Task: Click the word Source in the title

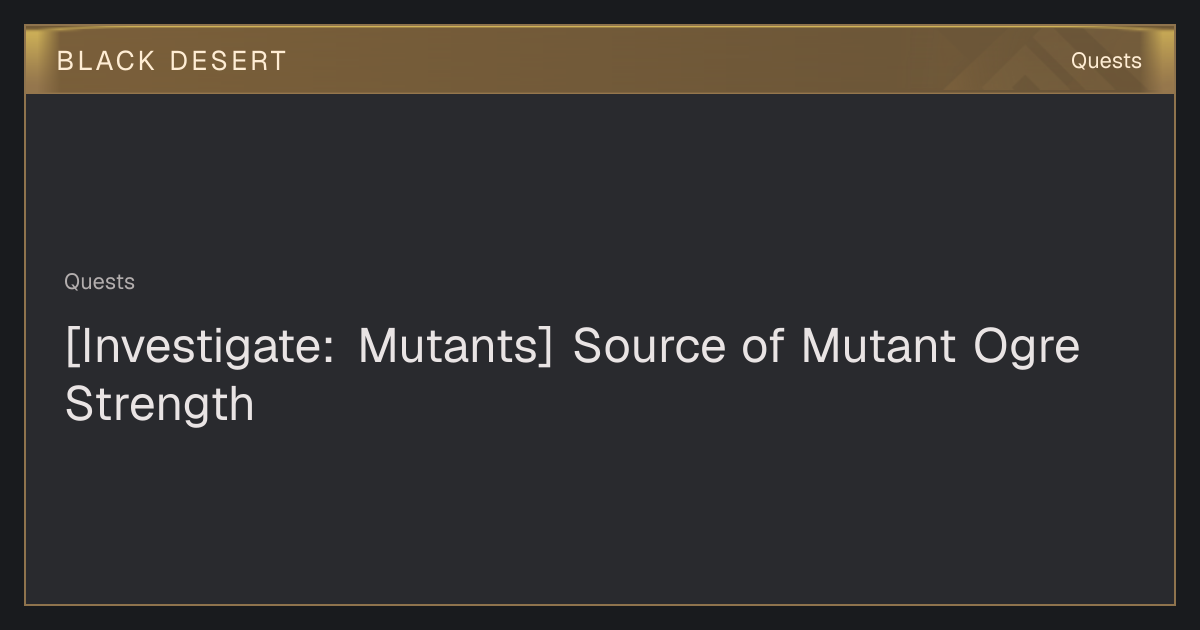Action: pyautogui.click(x=649, y=346)
